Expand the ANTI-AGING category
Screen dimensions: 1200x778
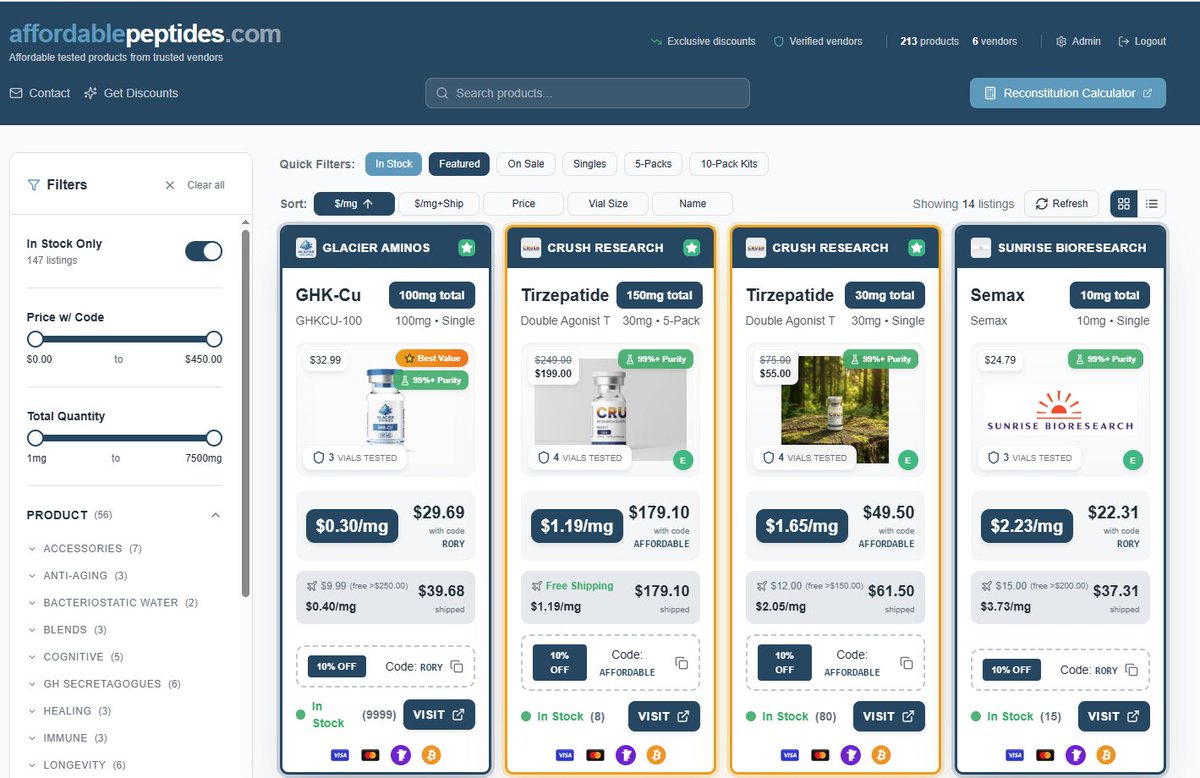(x=78, y=576)
